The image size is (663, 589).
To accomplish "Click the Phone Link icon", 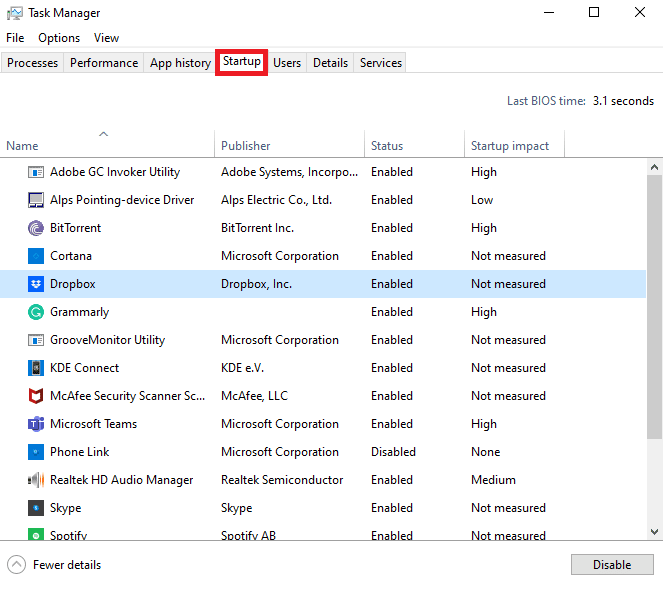I will click(36, 452).
